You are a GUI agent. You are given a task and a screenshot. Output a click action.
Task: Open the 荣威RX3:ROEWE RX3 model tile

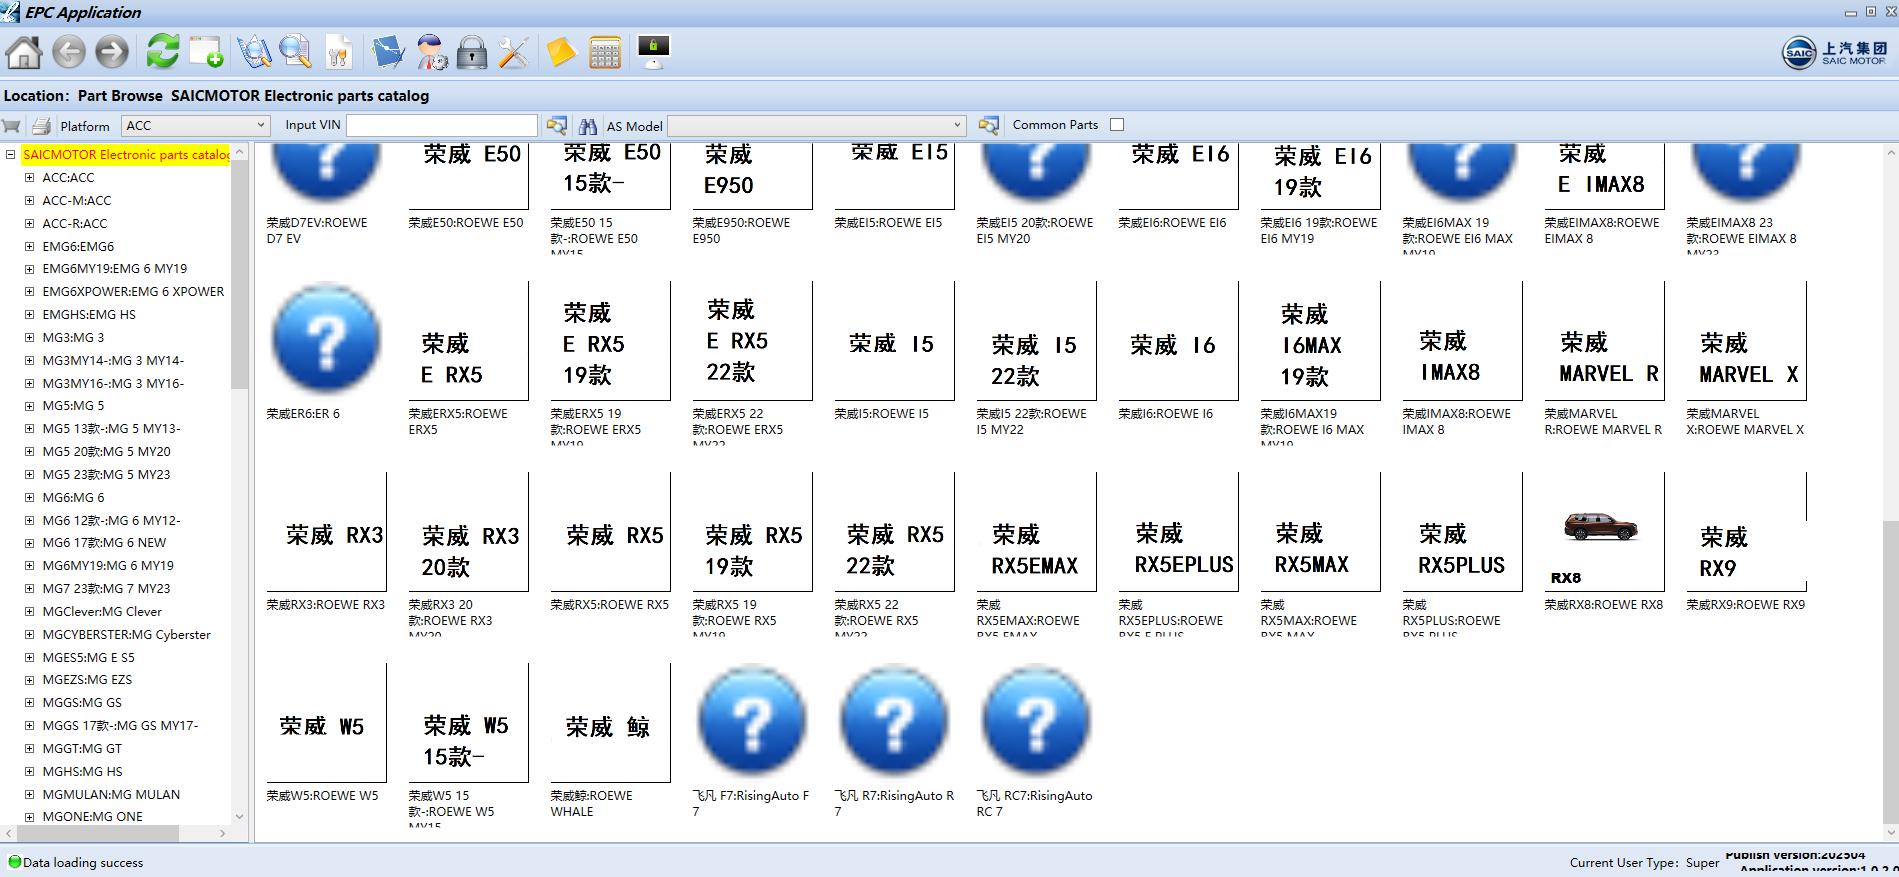[x=326, y=532]
